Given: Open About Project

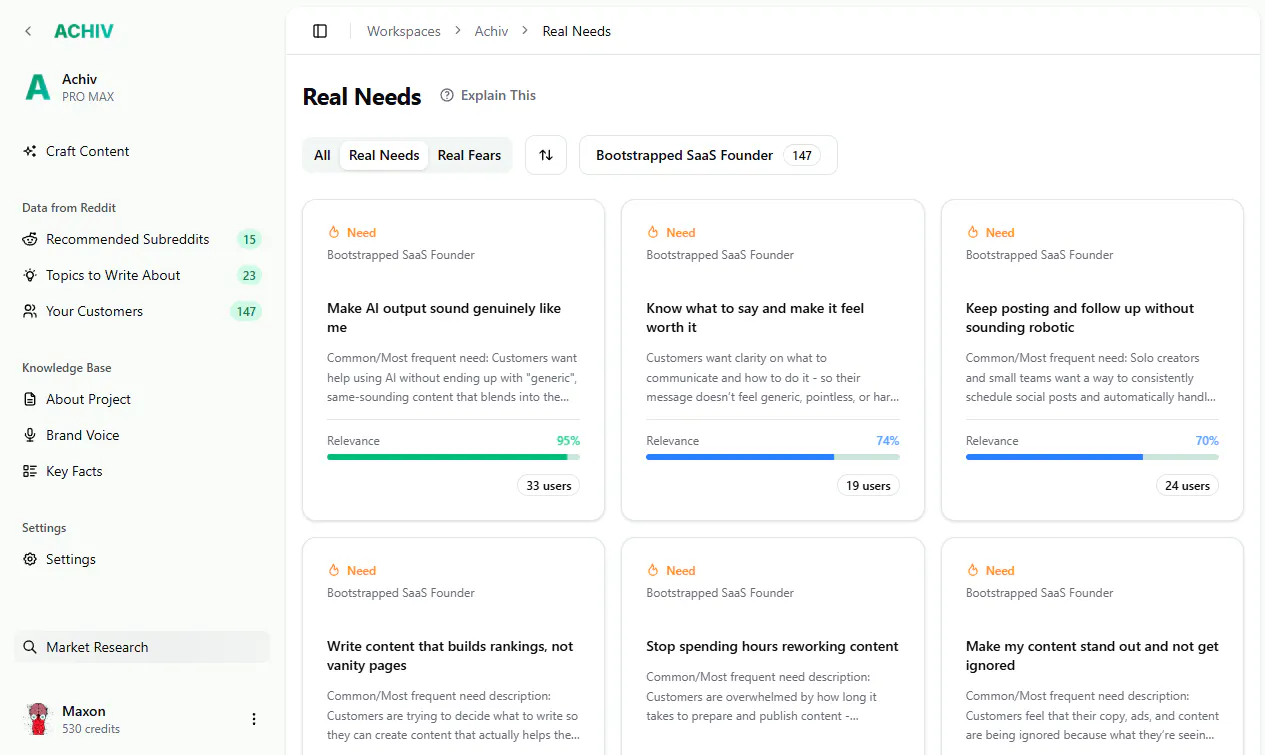Looking at the screenshot, I should click(x=142, y=399).
